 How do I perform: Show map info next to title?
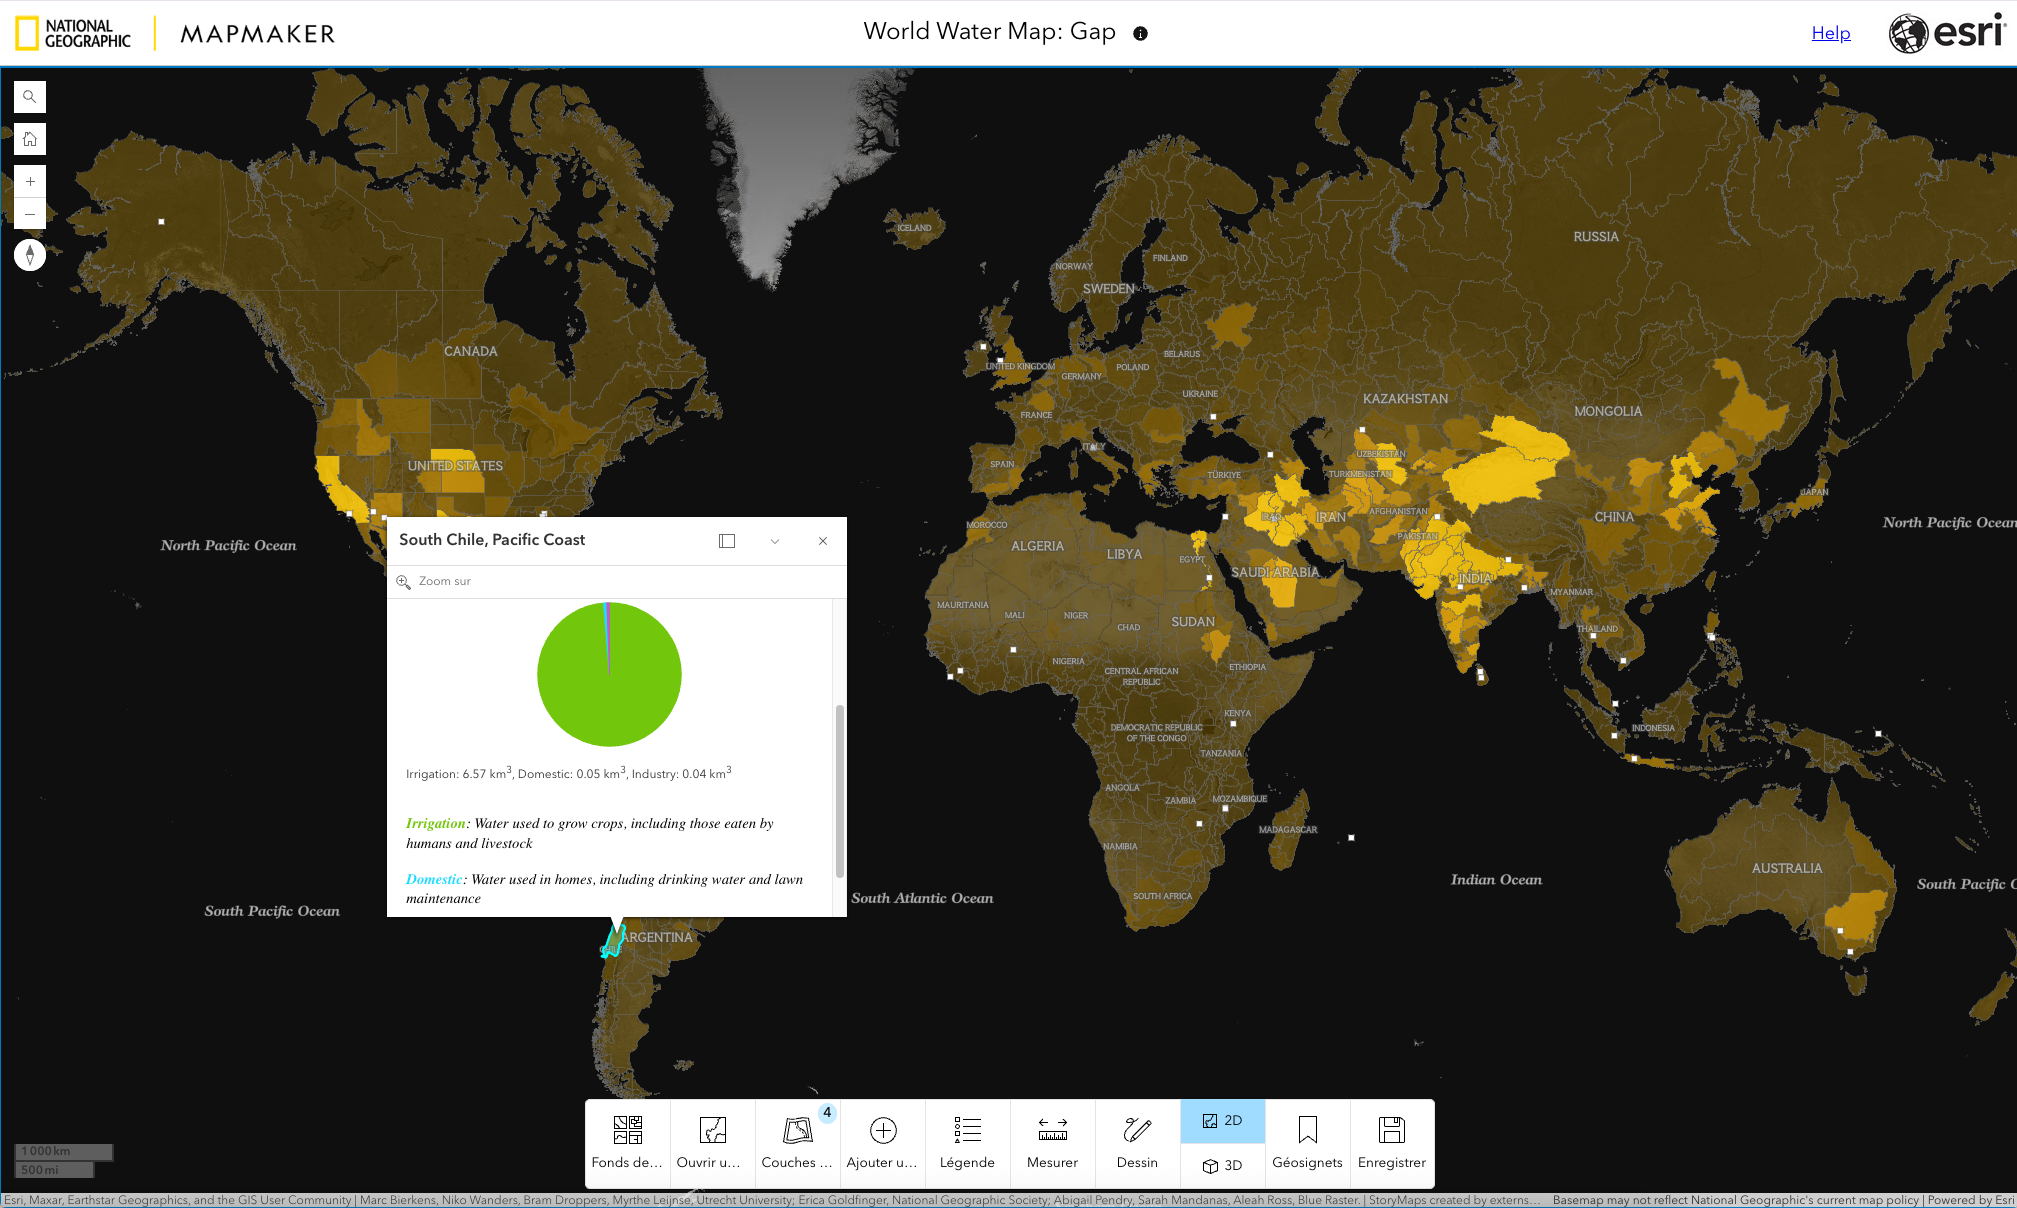pos(1140,33)
